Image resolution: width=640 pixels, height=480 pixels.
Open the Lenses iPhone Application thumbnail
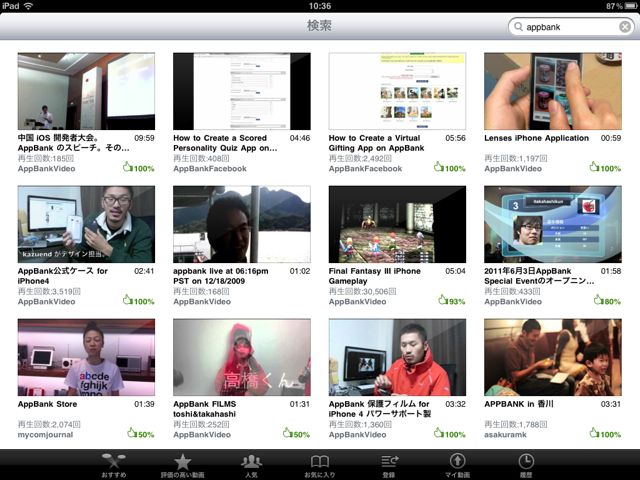click(x=553, y=91)
